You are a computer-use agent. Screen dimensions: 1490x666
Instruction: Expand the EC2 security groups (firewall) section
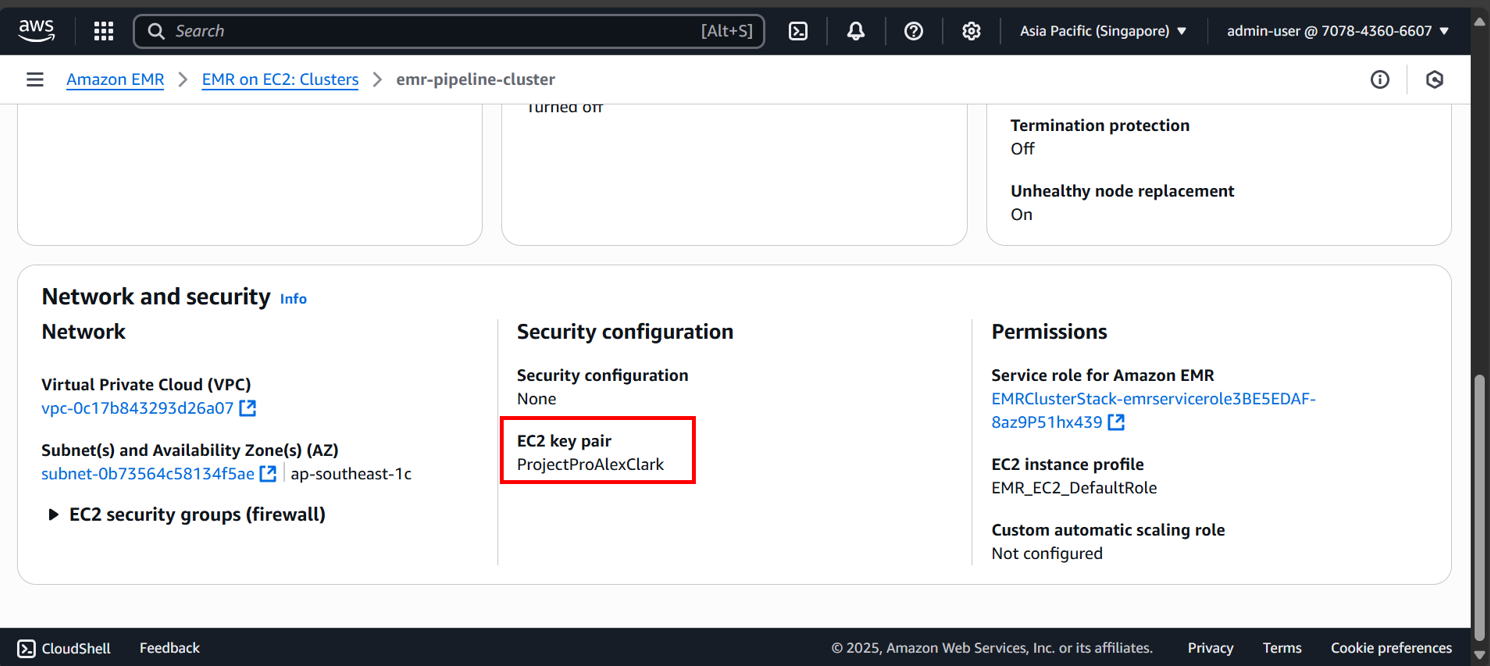[54, 515]
